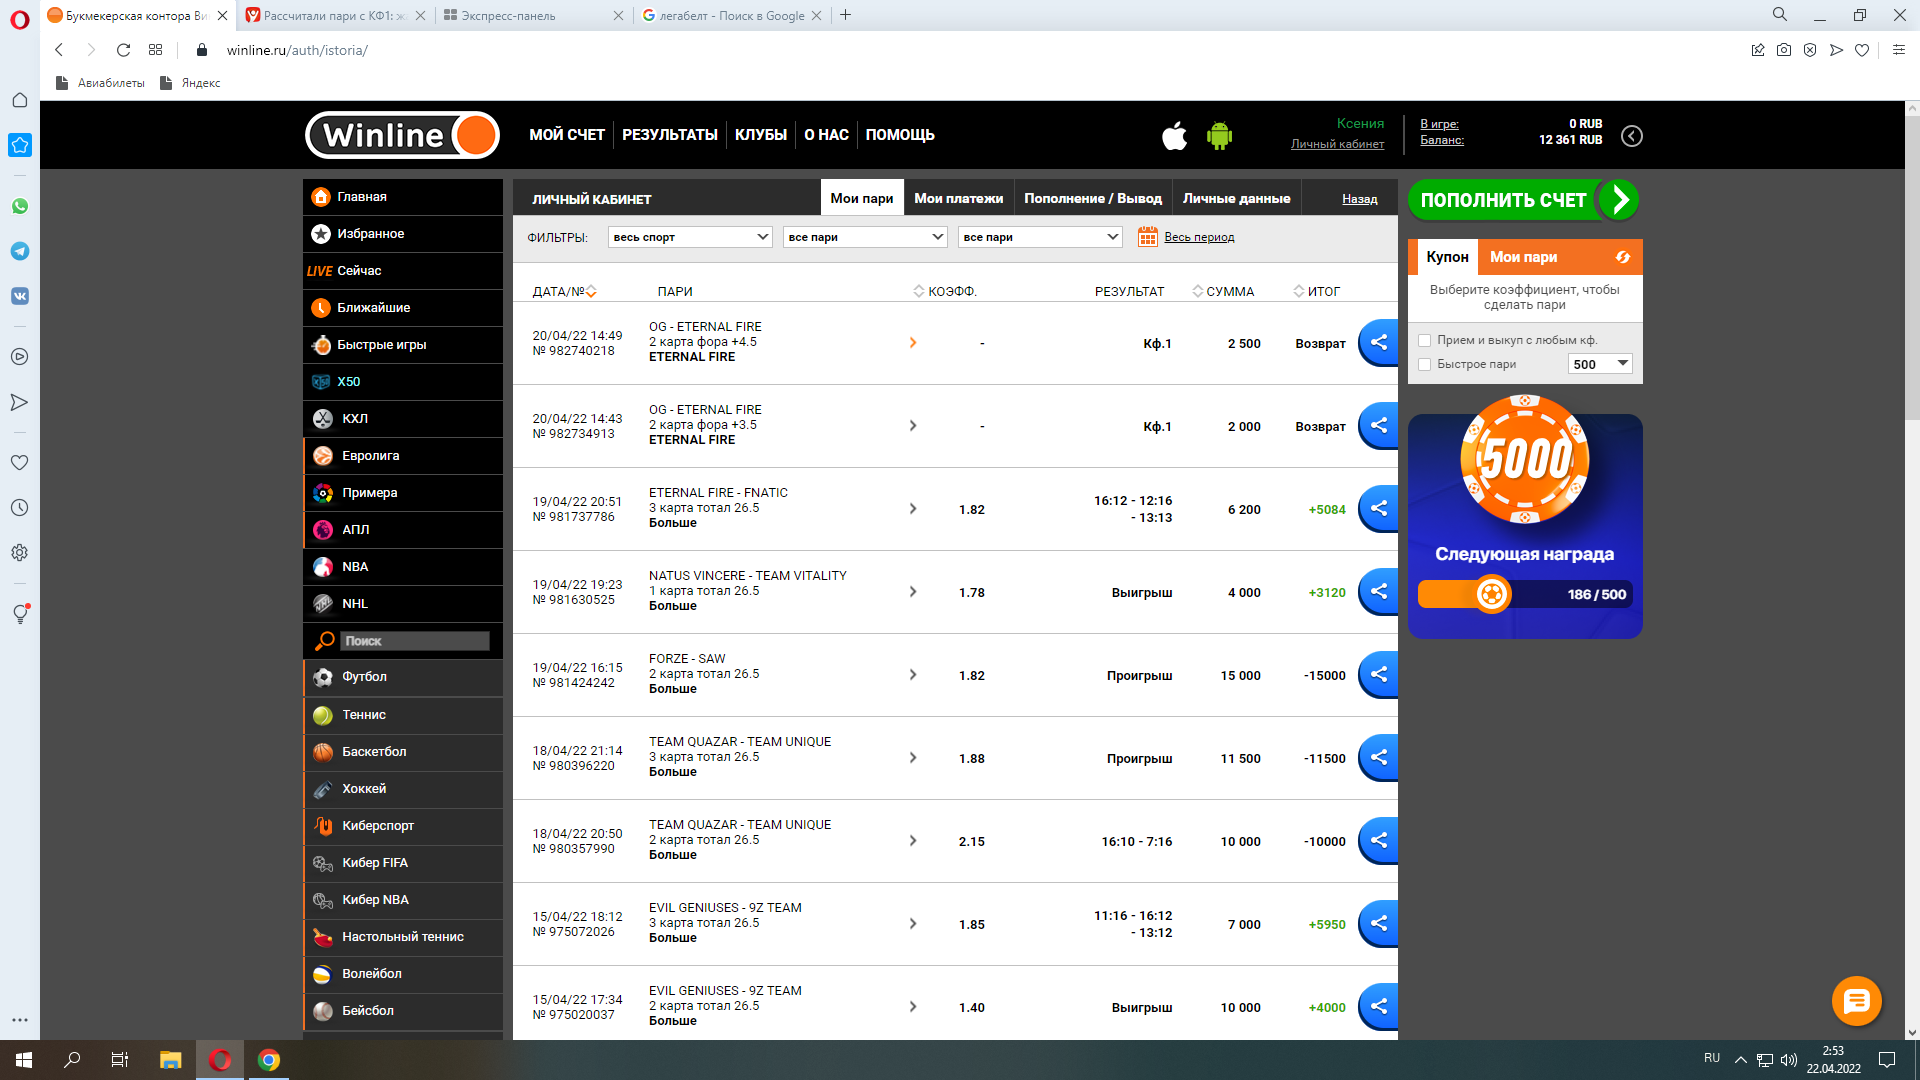Take a snapshot with Opera camera icon
1920x1080 pixels.
[1784, 50]
